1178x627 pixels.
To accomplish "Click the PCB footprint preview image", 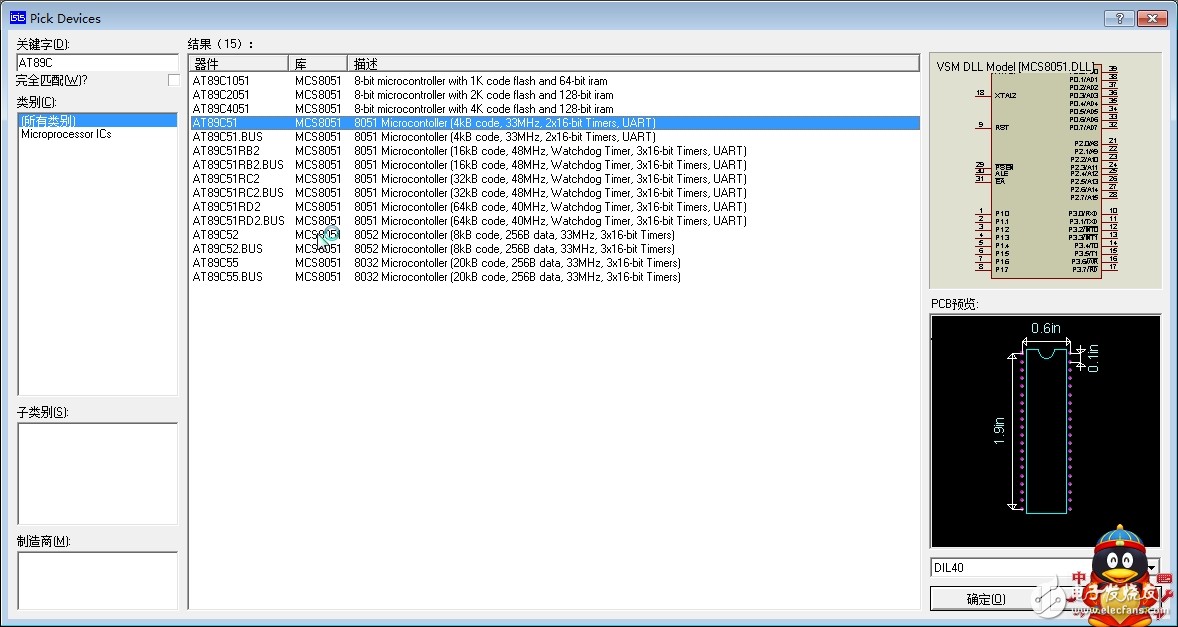I will [x=1046, y=431].
